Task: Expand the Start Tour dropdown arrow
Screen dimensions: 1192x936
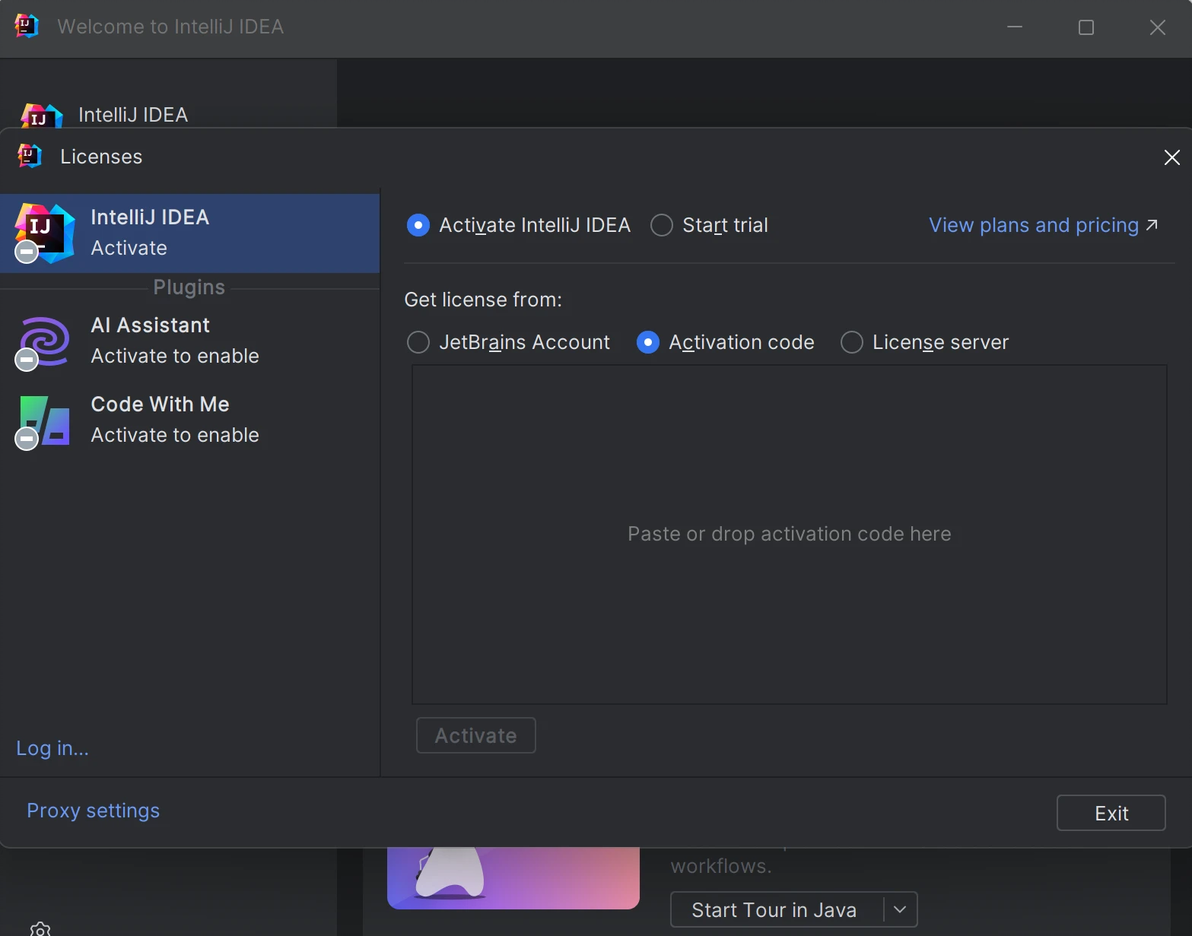Action: (x=900, y=910)
